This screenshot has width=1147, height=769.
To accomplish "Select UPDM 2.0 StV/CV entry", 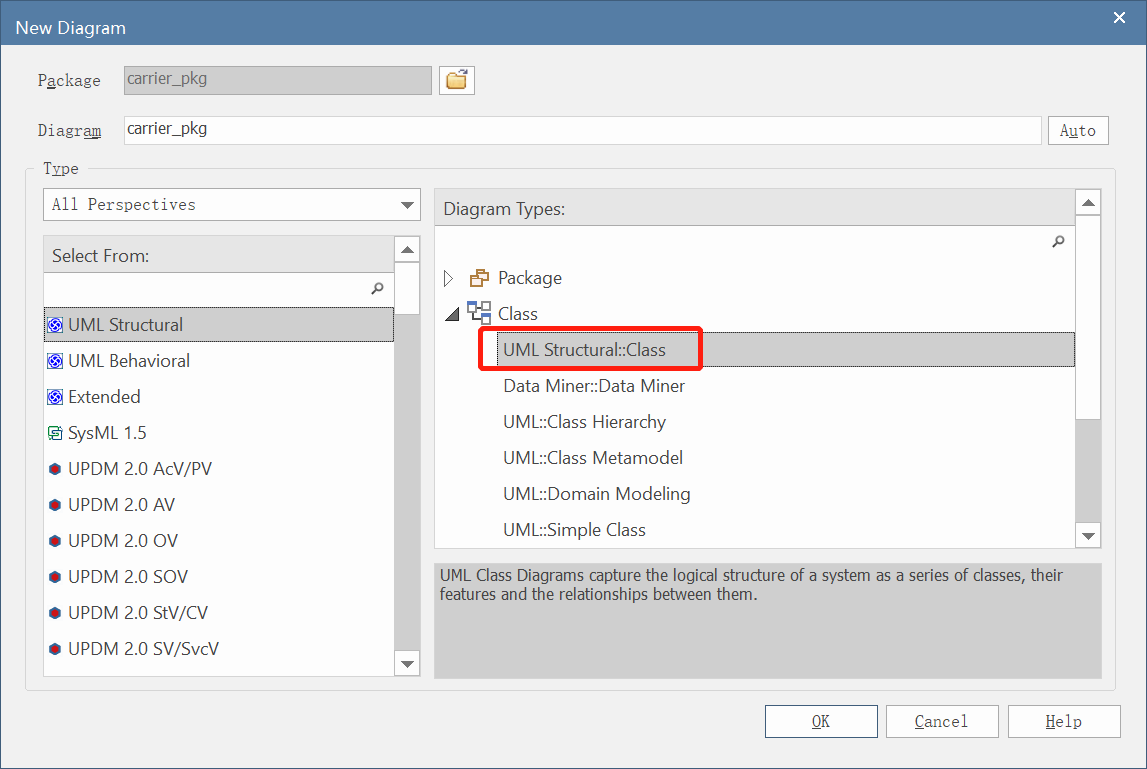I will [x=219, y=612].
